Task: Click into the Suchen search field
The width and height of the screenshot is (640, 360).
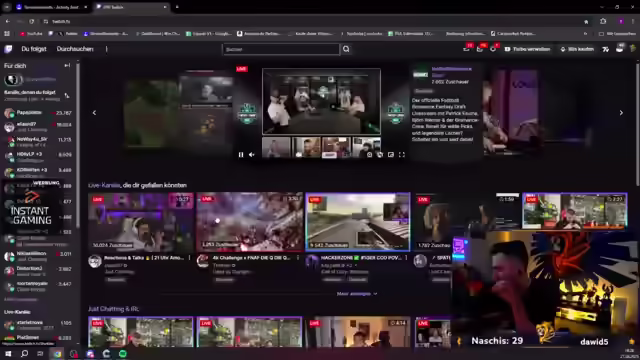Action: click(281, 49)
